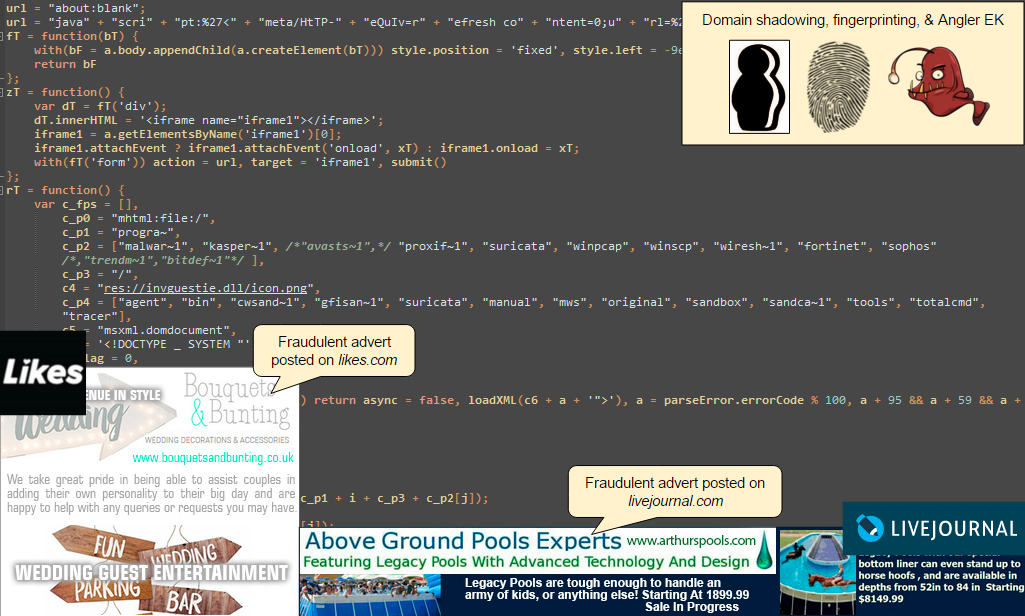
Task: Click the "kasper~1" string in c_p2
Action: 237,247
